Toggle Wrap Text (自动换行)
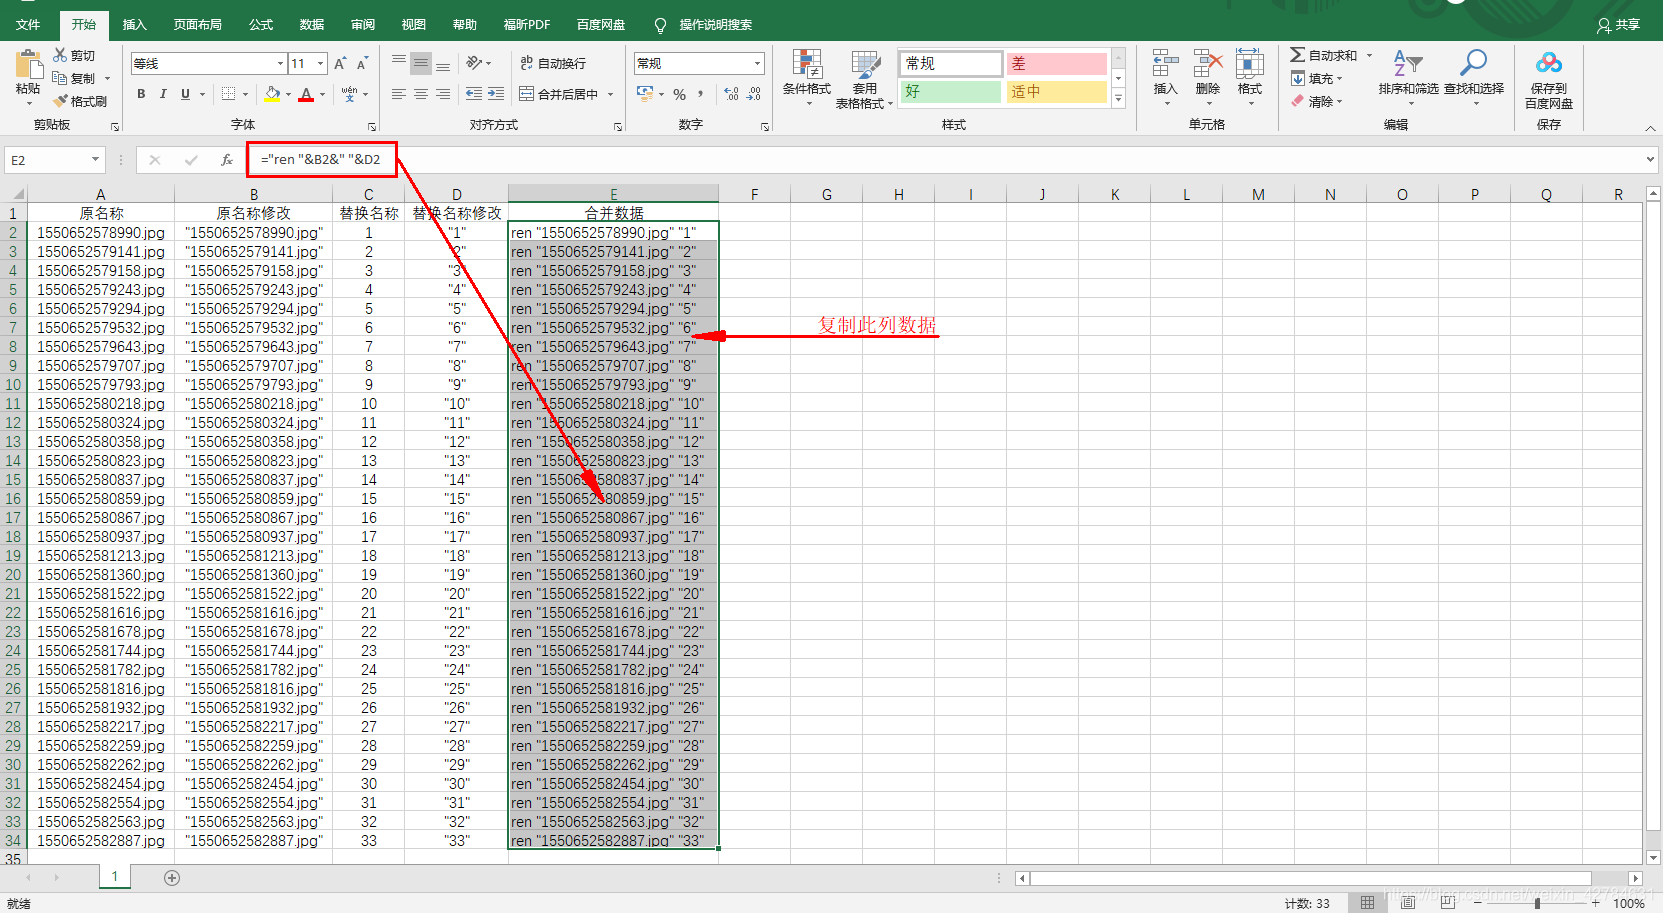Image resolution: width=1663 pixels, height=913 pixels. pos(553,63)
